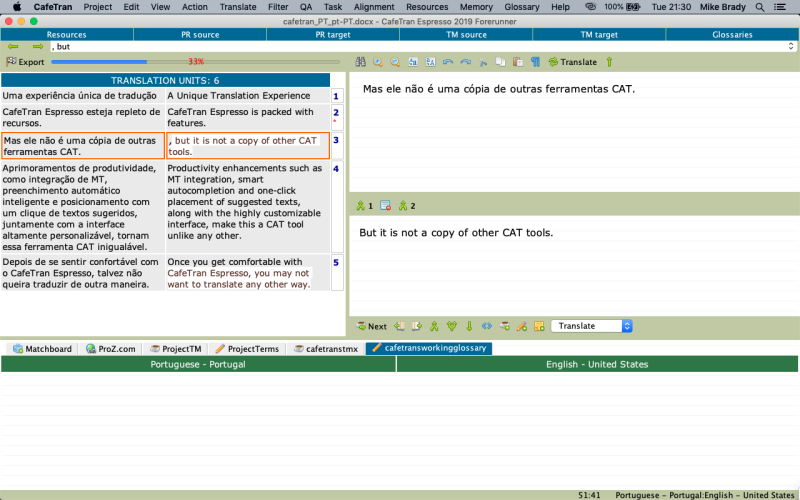Click the English - United States column header
This screenshot has width=800, height=500.
pos(597,364)
